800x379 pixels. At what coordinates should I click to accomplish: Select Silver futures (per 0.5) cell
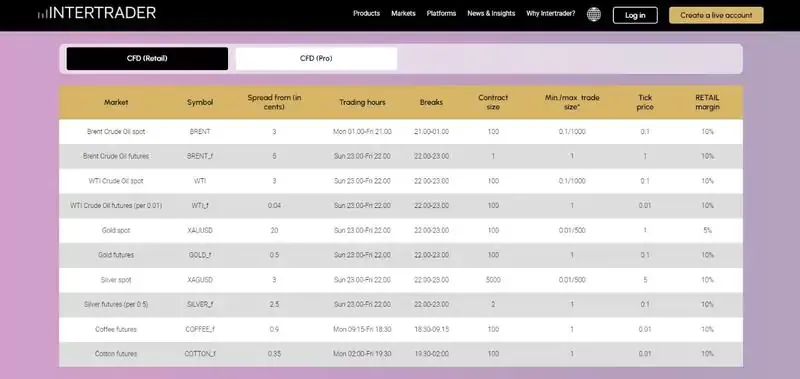[x=116, y=305]
